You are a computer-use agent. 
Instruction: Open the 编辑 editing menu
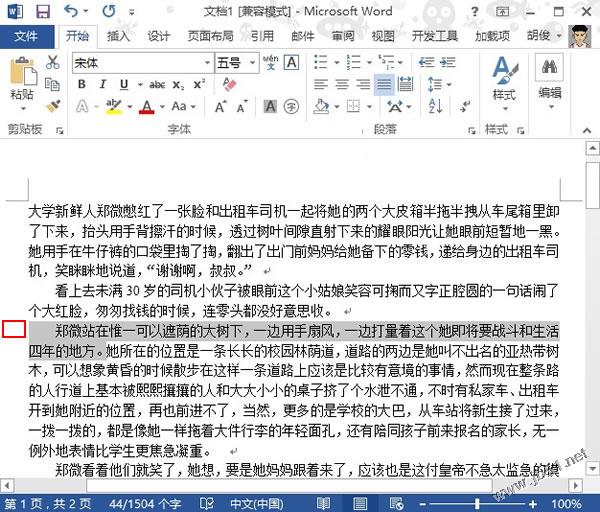(x=549, y=81)
